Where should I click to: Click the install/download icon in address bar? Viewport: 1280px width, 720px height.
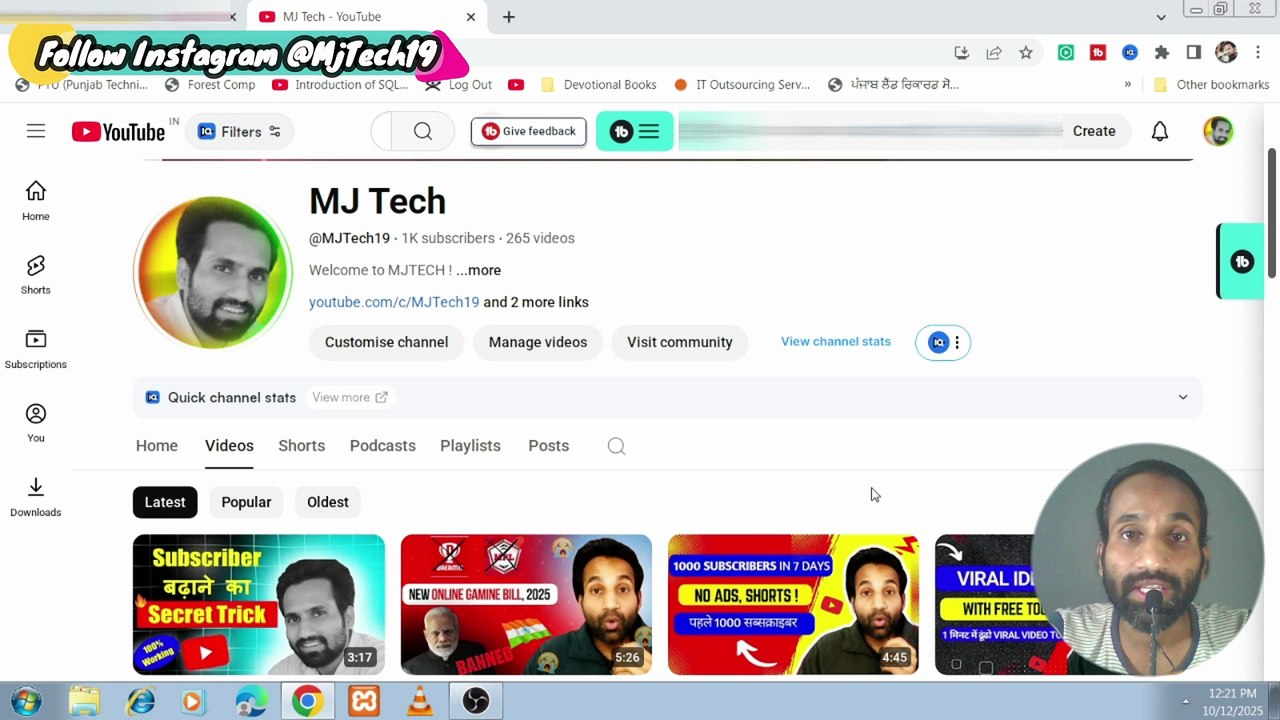tap(962, 53)
